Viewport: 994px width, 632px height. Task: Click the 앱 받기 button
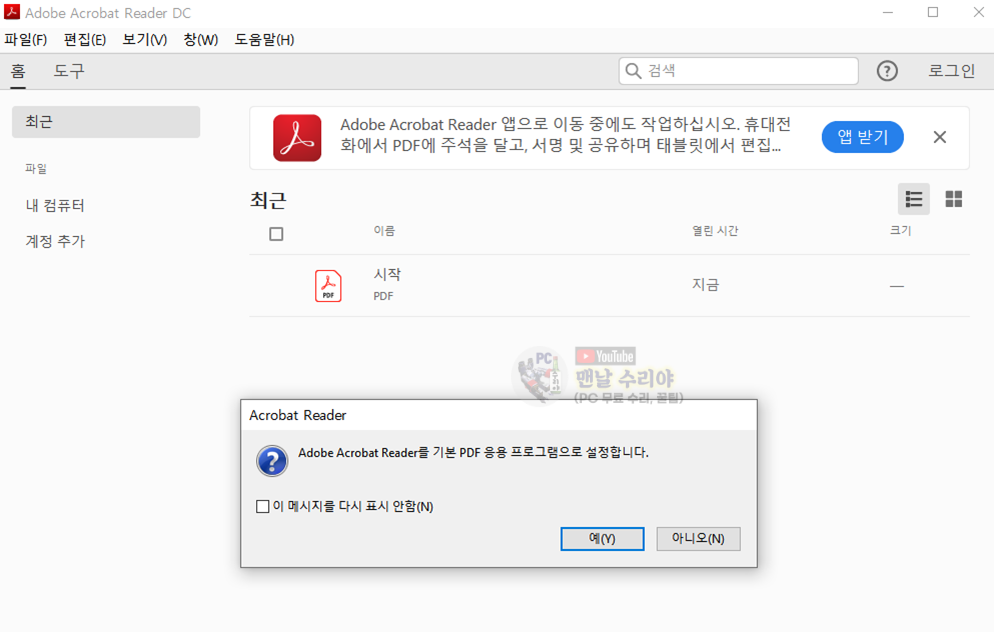coord(862,137)
